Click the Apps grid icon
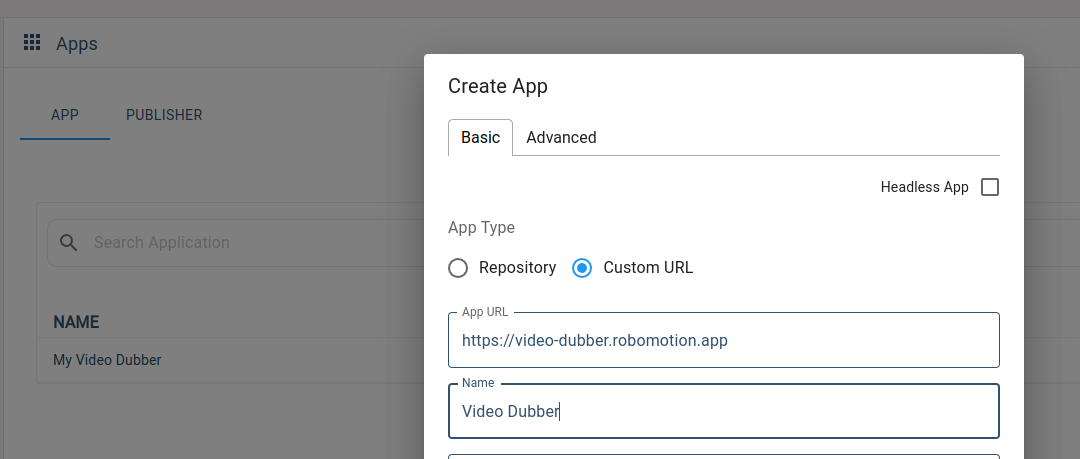Image resolution: width=1080 pixels, height=459 pixels. pos(32,43)
